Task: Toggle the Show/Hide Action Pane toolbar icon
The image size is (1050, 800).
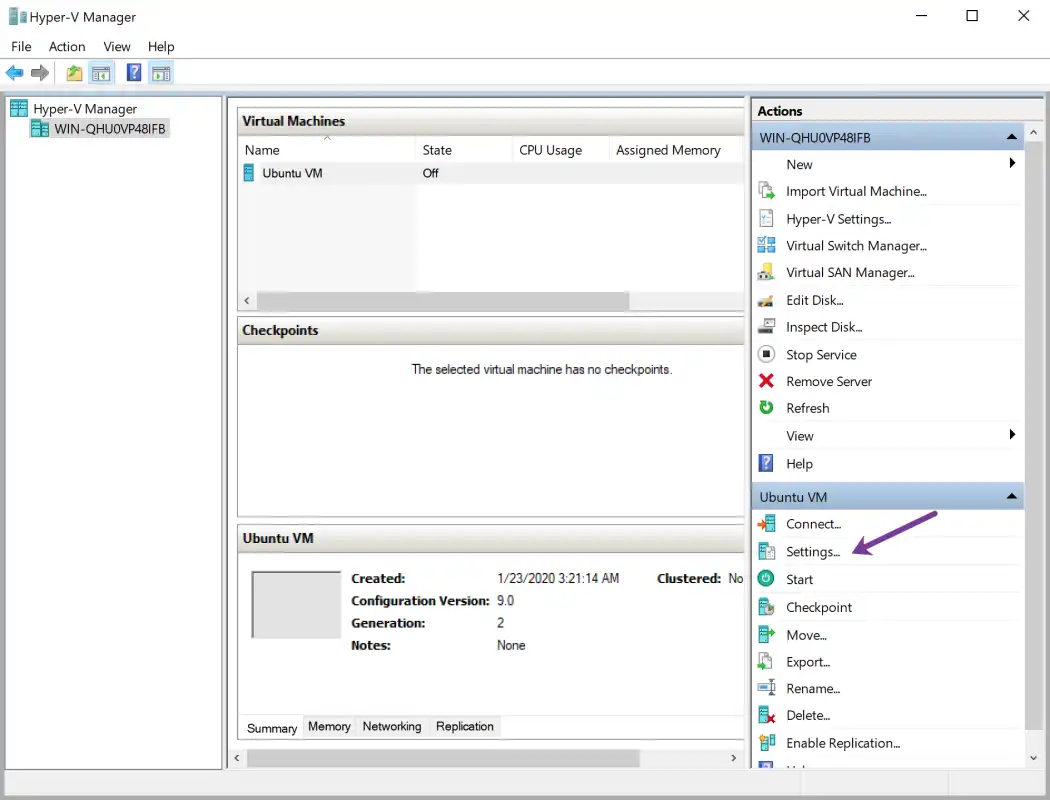Action: [161, 73]
